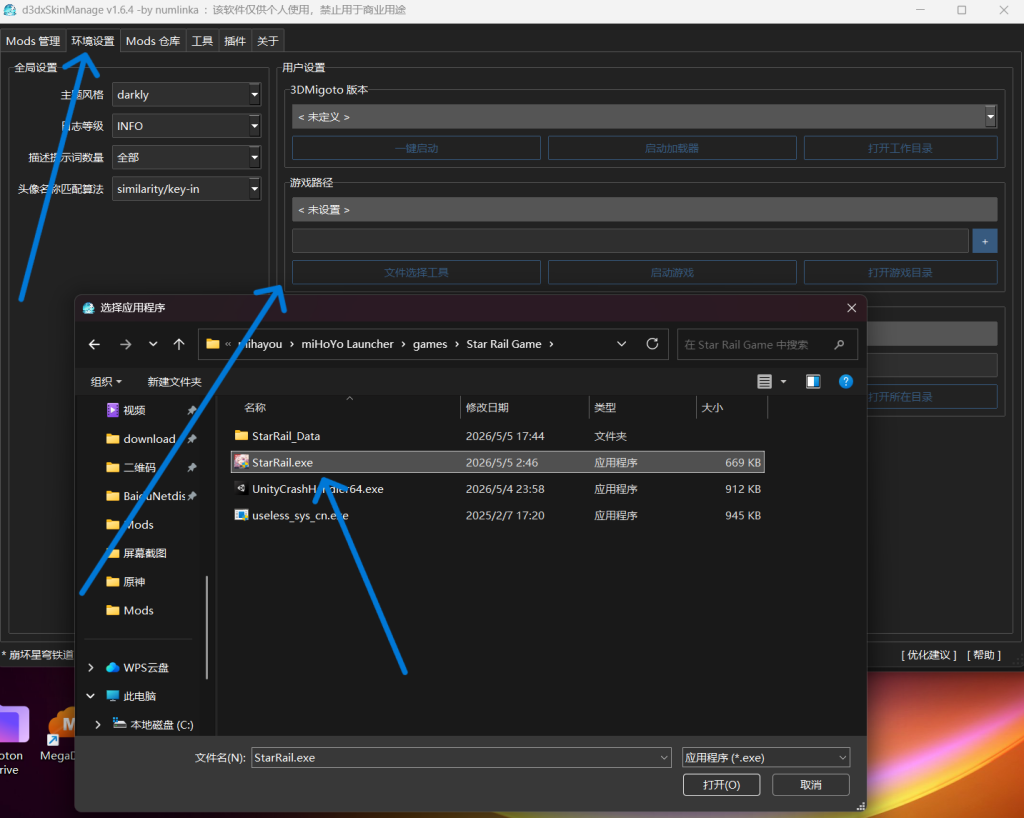
Task: Open address bar path dropdown
Action: pyautogui.click(x=621, y=344)
